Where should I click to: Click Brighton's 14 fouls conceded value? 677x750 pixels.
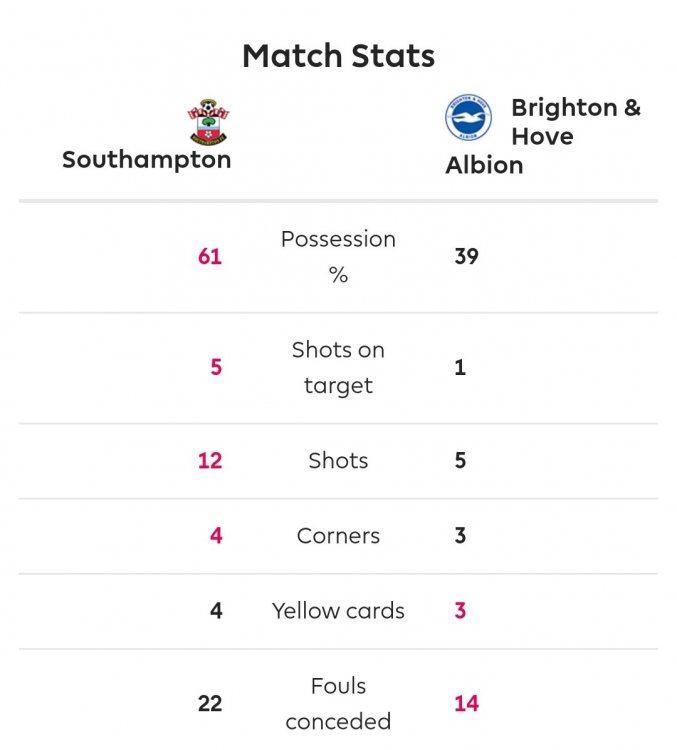pos(466,704)
